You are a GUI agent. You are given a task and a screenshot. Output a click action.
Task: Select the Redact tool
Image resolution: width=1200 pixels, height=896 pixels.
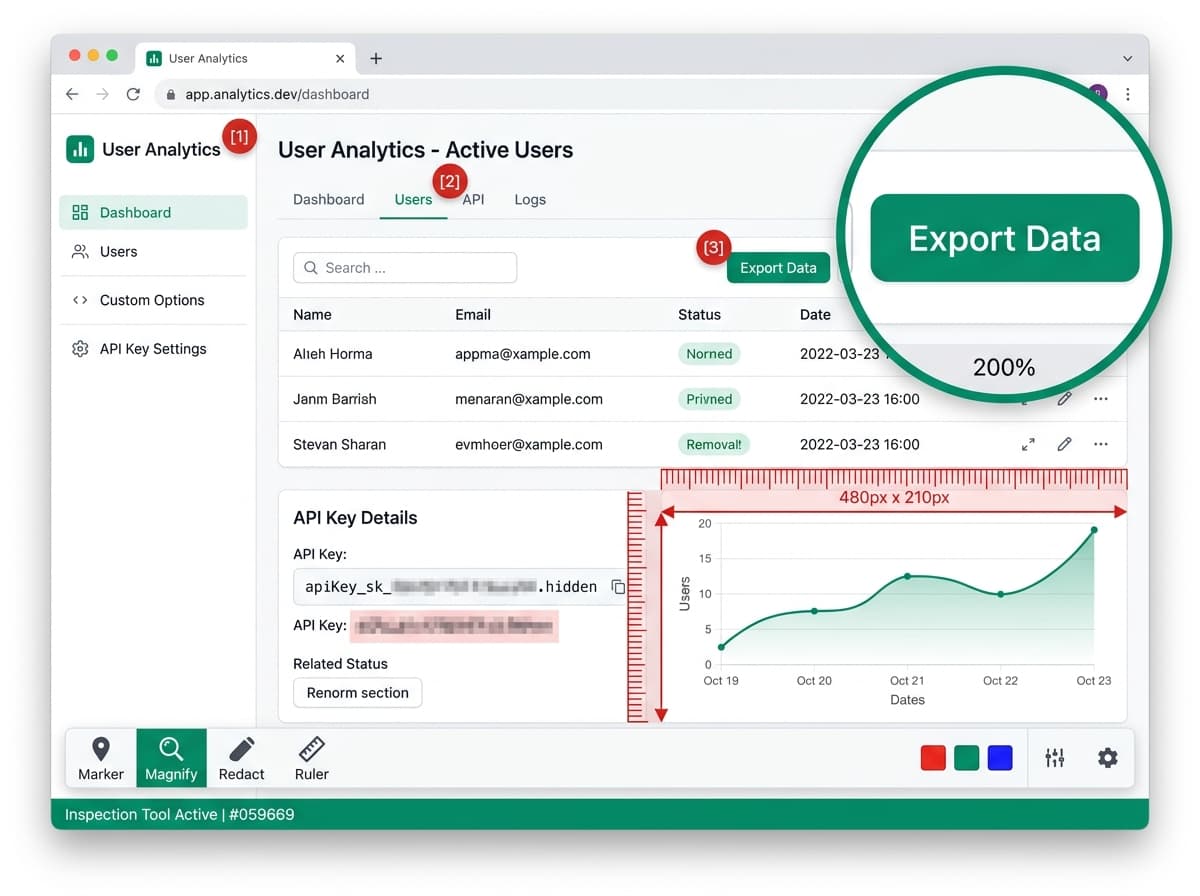pos(242,758)
